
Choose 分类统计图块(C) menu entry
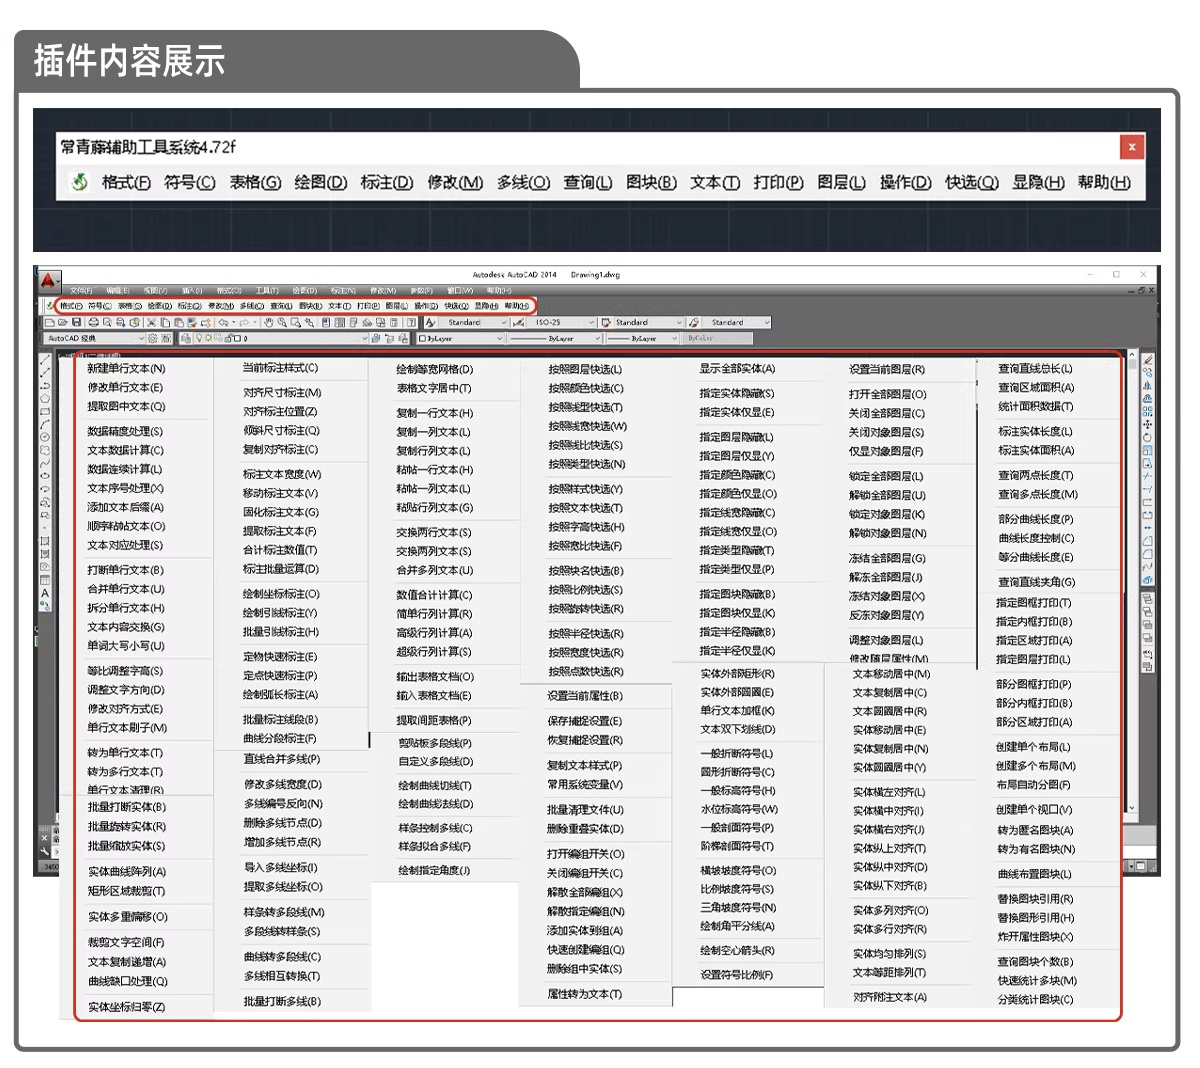coord(1035,1000)
